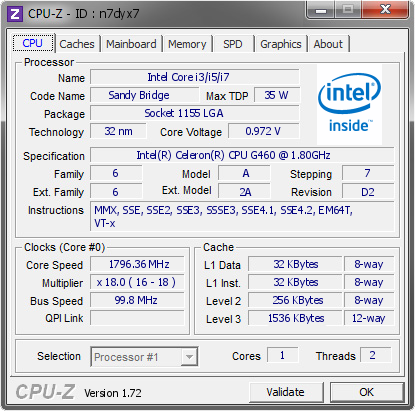Click the OK button
415x411 pixels.
click(367, 392)
